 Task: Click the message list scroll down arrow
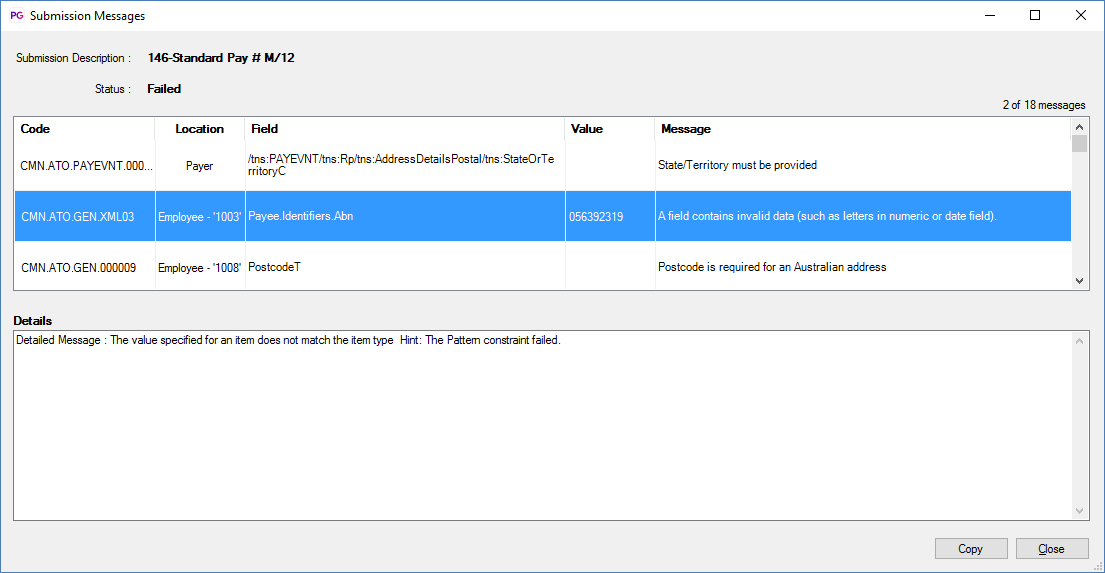click(1079, 281)
